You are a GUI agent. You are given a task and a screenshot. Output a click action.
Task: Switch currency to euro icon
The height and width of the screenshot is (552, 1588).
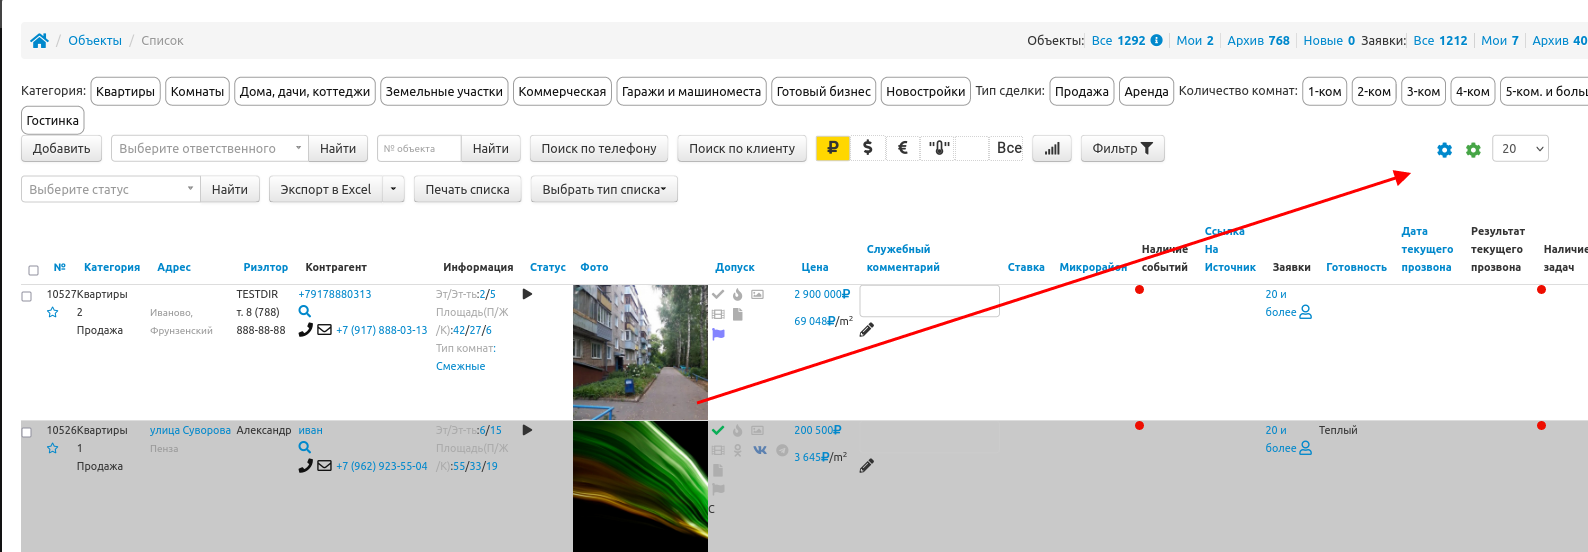(903, 148)
